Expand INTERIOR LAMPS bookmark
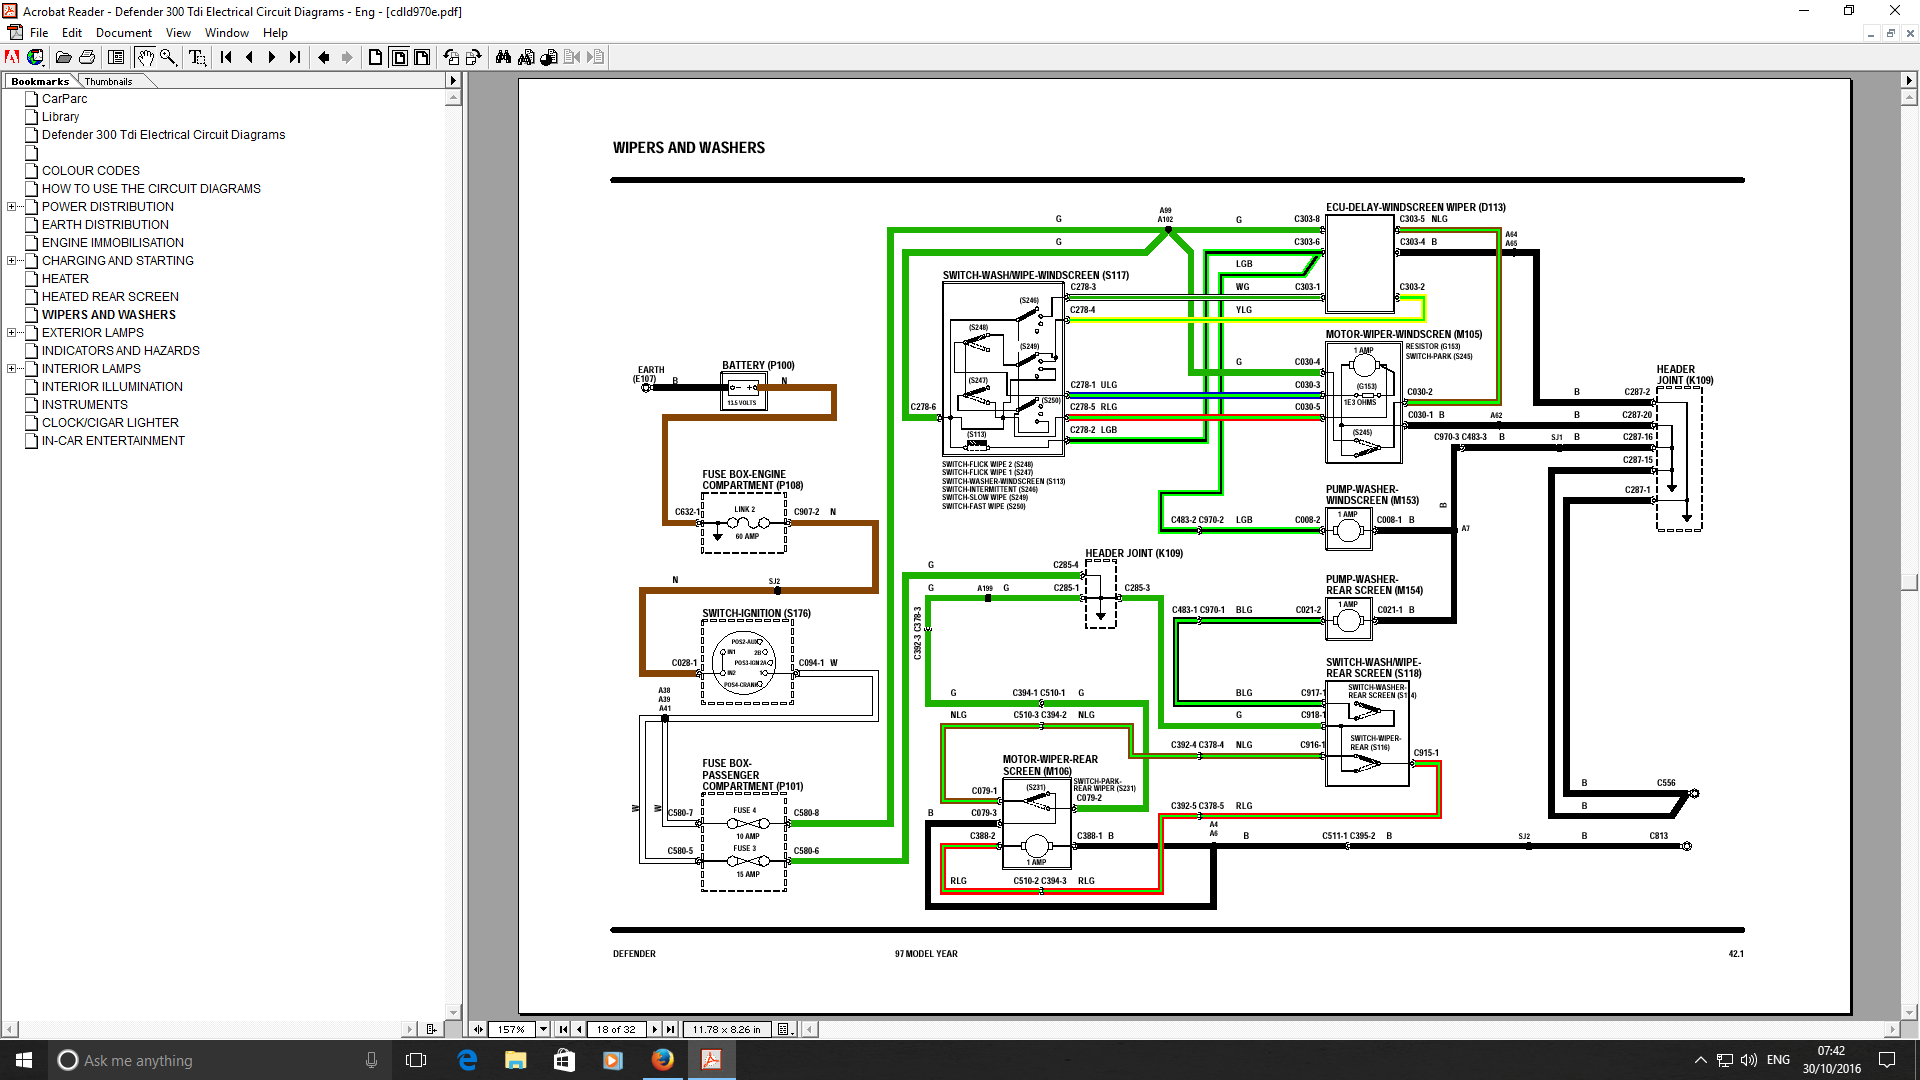This screenshot has width=1920, height=1080. click(x=11, y=369)
